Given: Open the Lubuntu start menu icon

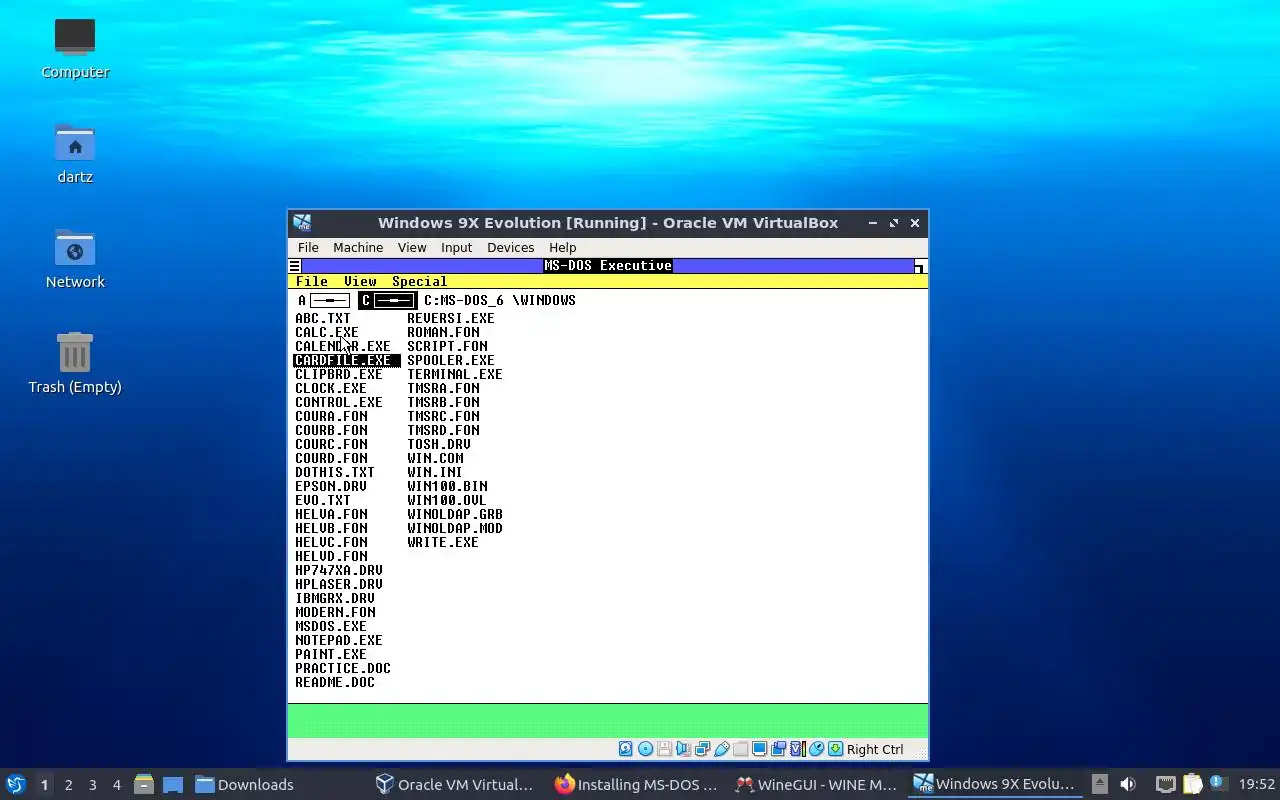Looking at the screenshot, I should pyautogui.click(x=16, y=784).
